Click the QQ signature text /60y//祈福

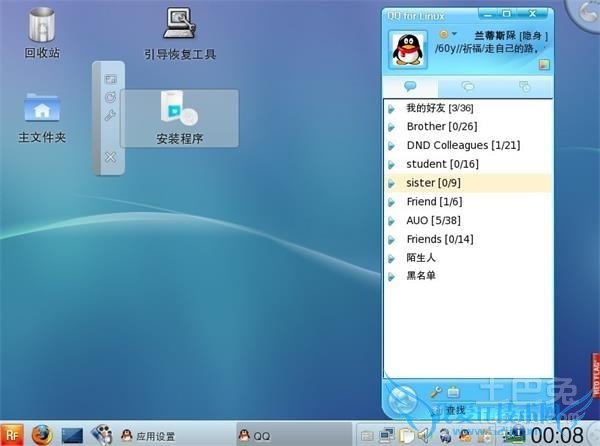[x=487, y=49]
